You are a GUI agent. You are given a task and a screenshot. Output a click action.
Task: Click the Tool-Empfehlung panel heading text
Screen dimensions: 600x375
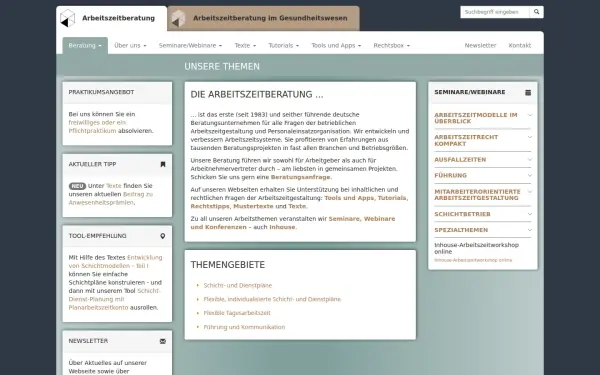point(97,236)
